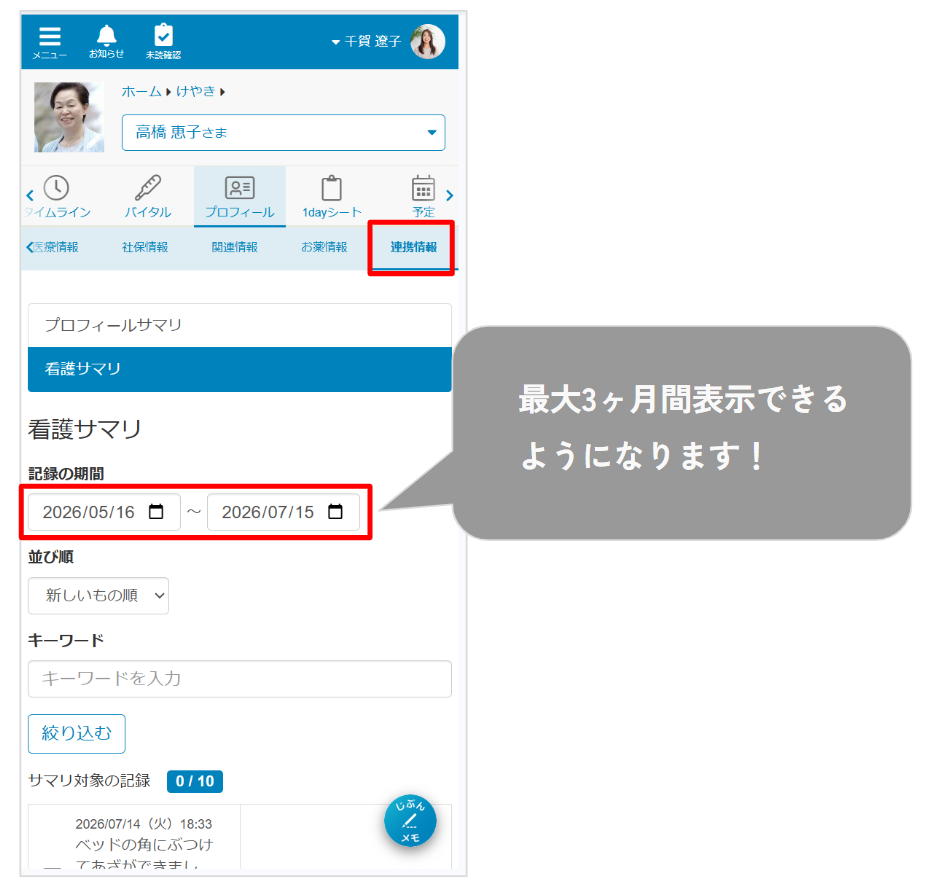This screenshot has height=894, width=946.
Task: Click the 絞り込む filter button
Action: point(77,734)
